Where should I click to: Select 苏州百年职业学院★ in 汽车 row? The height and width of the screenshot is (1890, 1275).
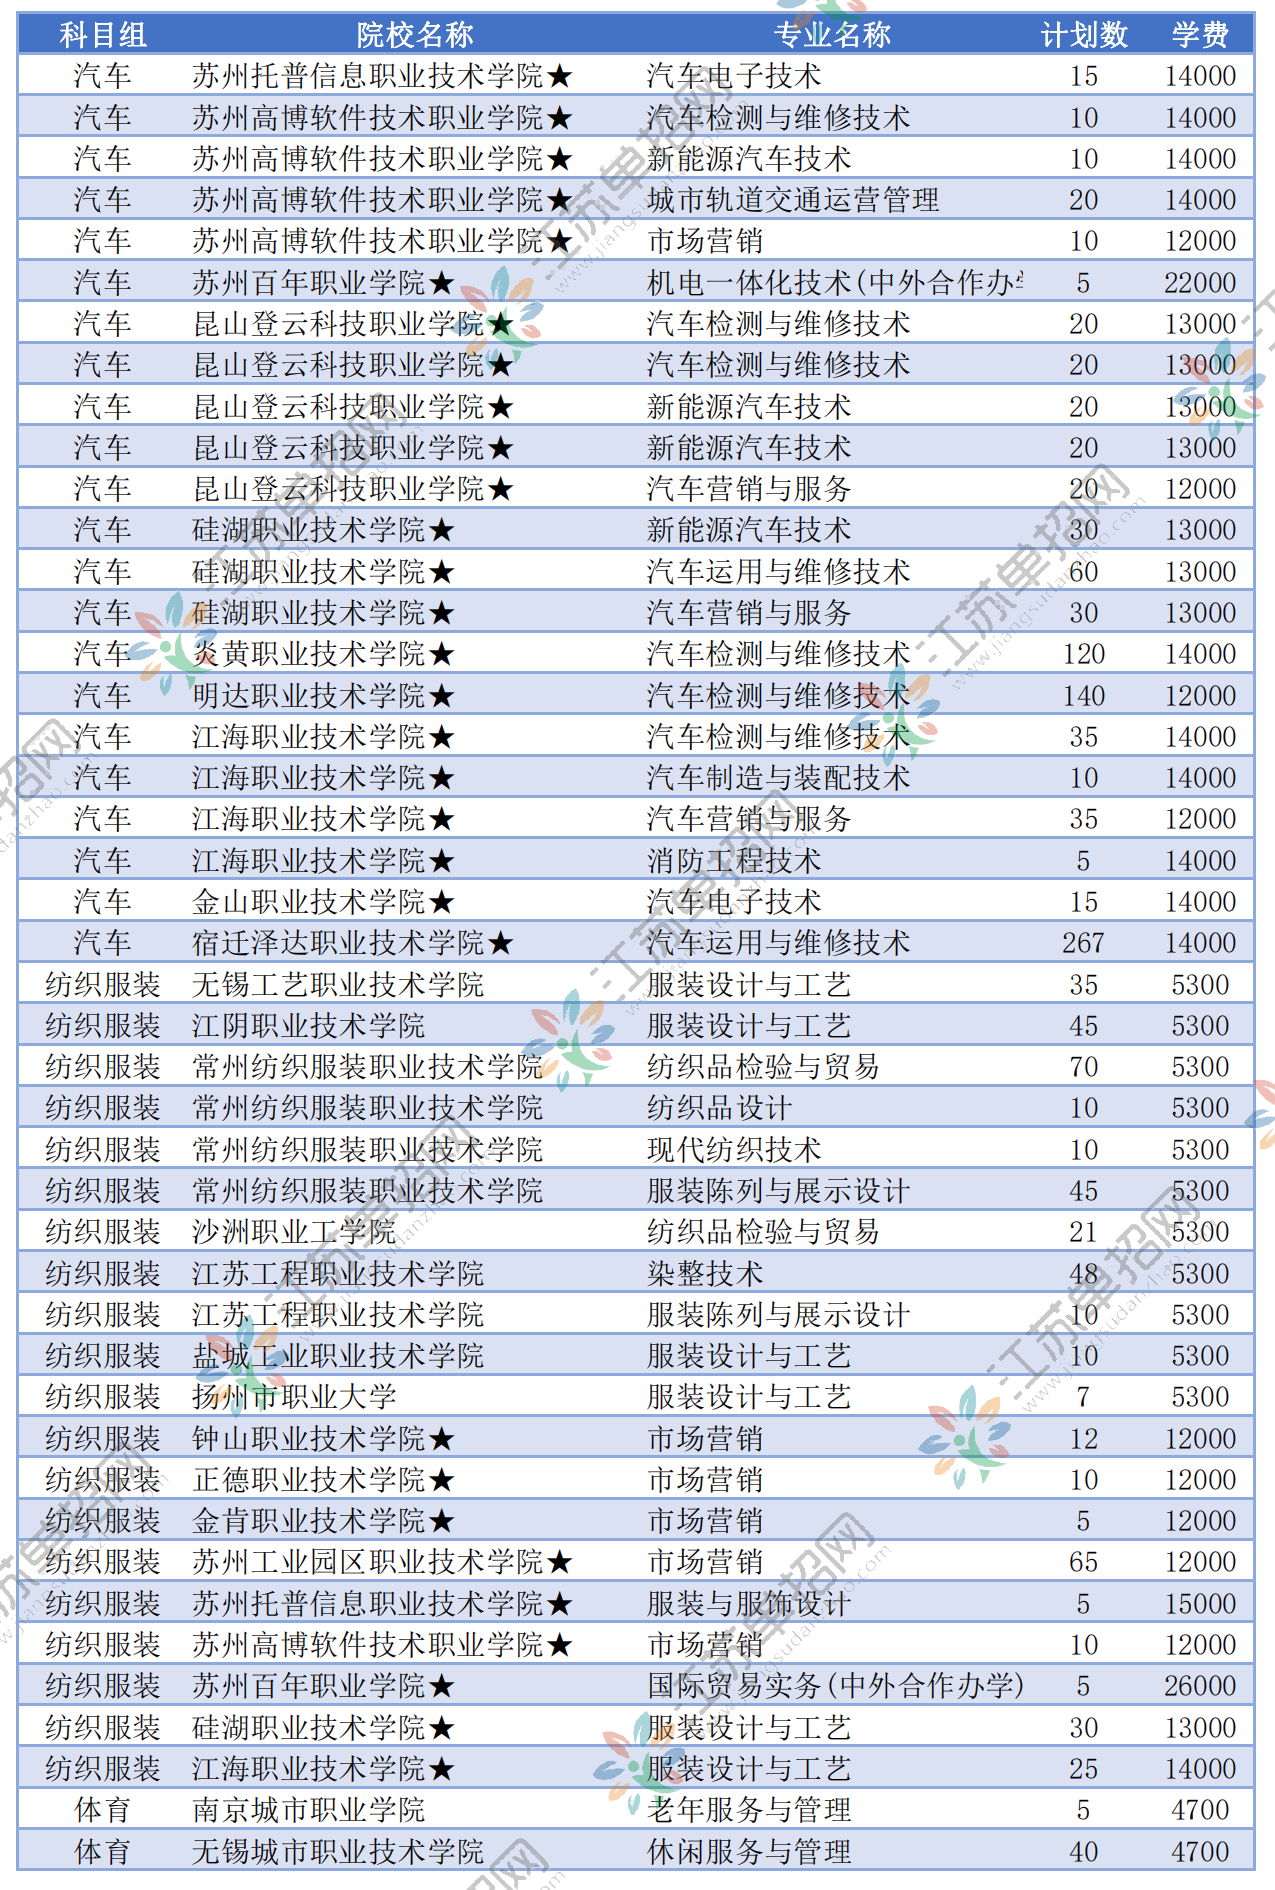[323, 283]
